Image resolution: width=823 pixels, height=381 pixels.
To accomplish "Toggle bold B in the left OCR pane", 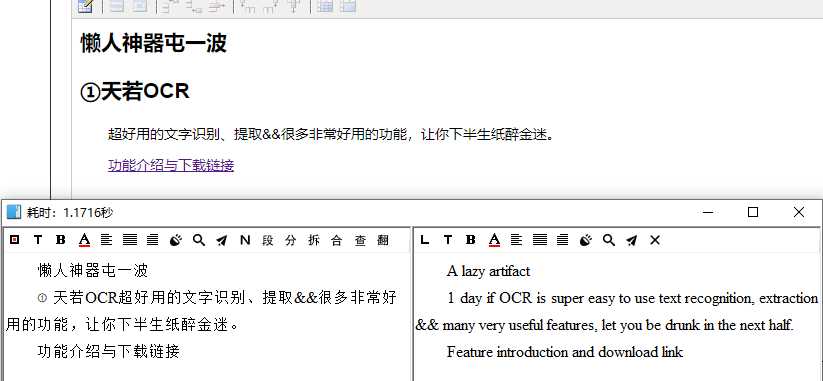I will click(60, 240).
